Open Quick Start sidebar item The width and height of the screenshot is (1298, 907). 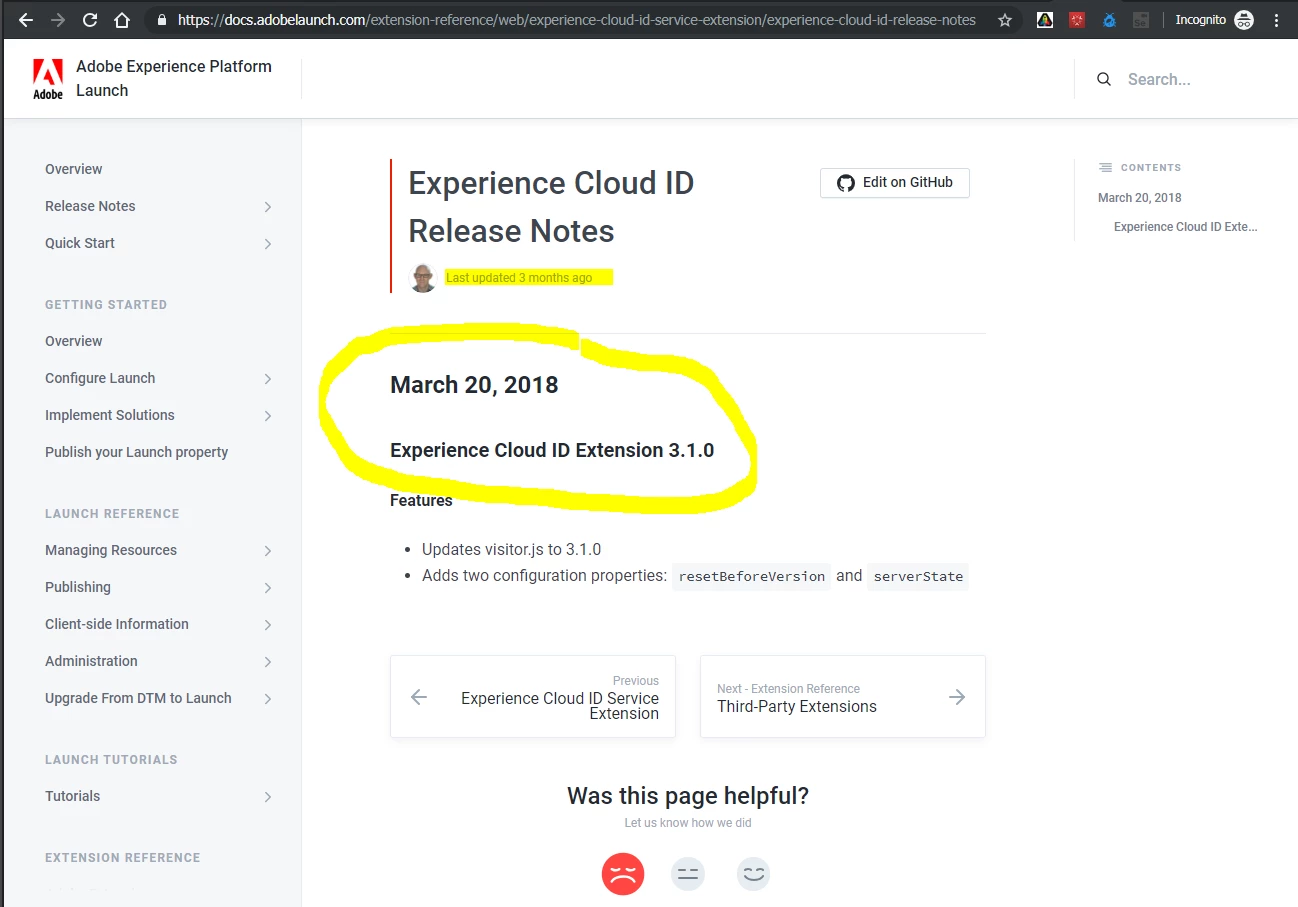coord(80,243)
